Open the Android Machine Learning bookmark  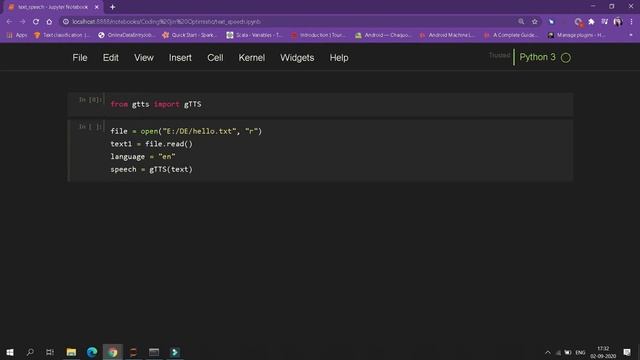447,36
